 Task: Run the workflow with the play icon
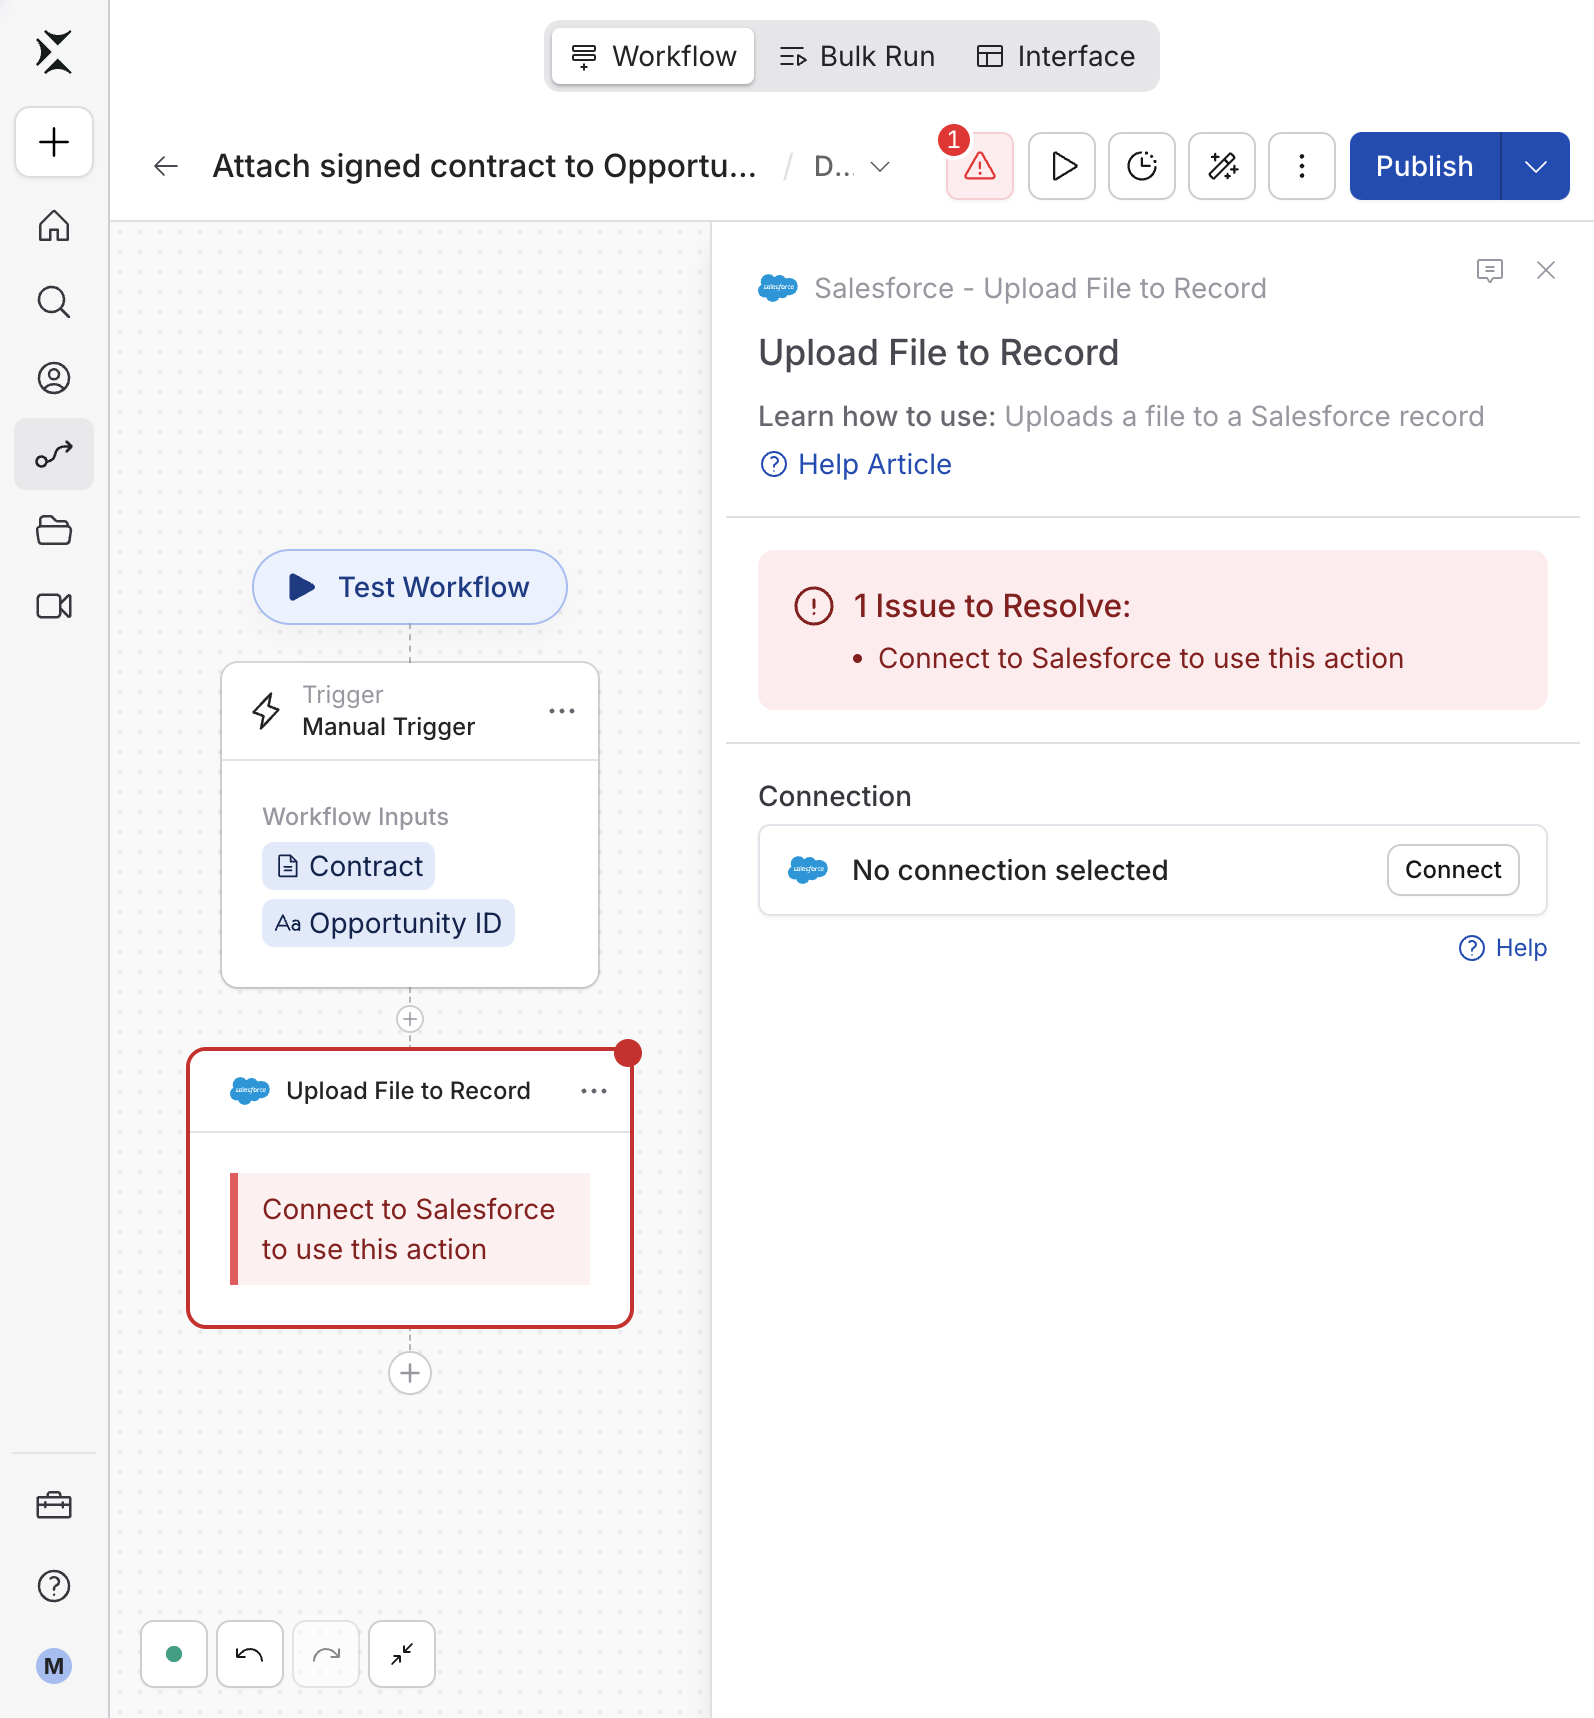coord(1062,166)
